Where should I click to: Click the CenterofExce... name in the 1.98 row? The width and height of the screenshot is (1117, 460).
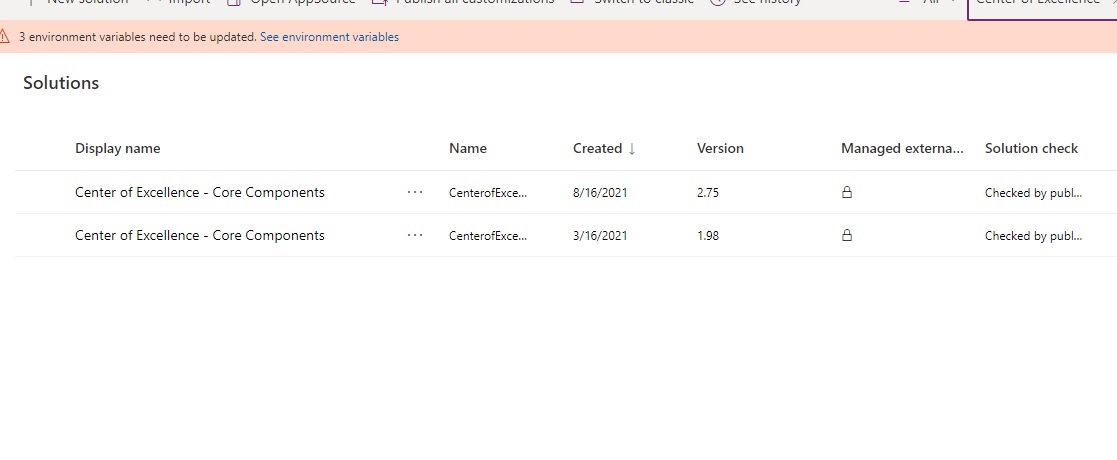488,235
